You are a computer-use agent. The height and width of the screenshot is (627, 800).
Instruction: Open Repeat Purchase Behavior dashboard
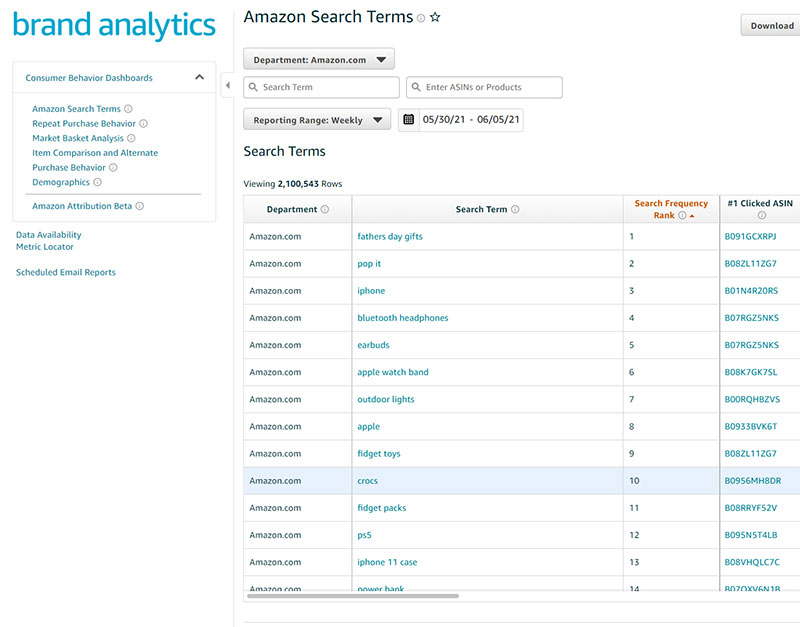(84, 123)
